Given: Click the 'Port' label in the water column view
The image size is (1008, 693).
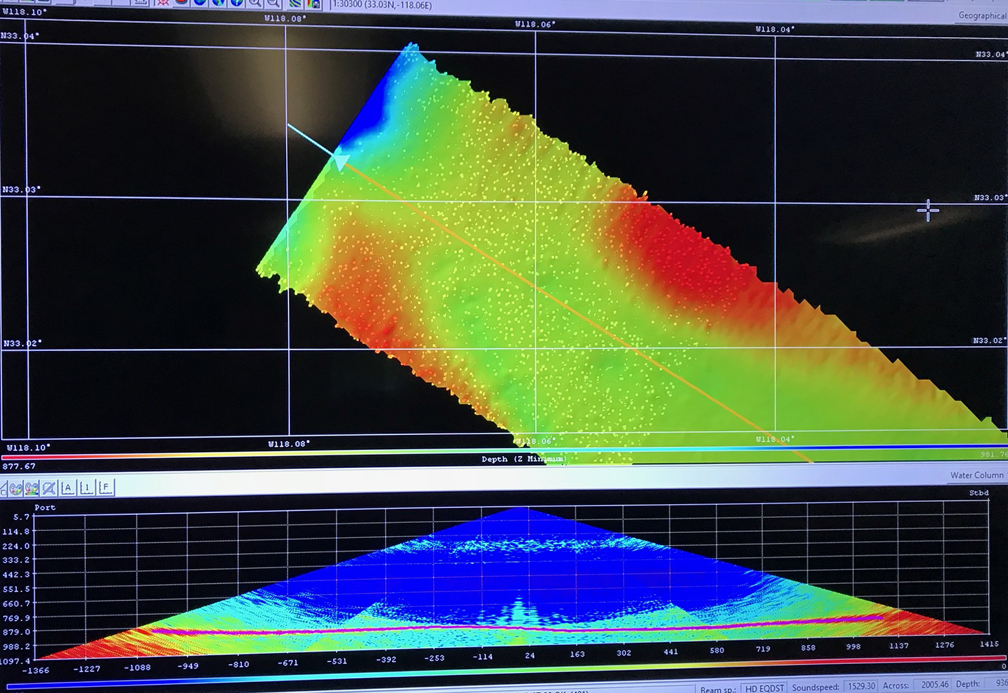Looking at the screenshot, I should pos(45,507).
